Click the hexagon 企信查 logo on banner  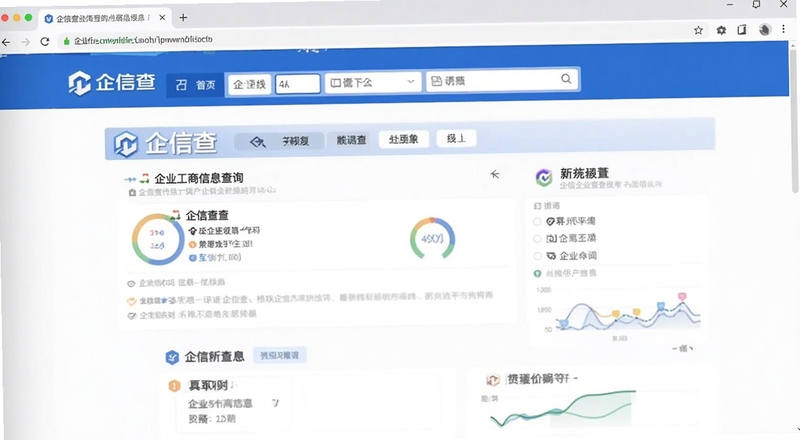pyautogui.click(x=126, y=144)
